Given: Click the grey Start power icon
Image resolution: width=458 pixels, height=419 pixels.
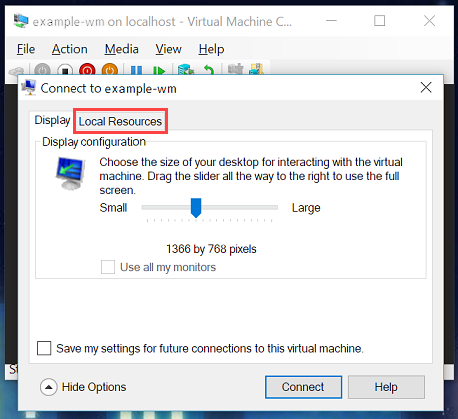Looking at the screenshot, I should coord(42,70).
